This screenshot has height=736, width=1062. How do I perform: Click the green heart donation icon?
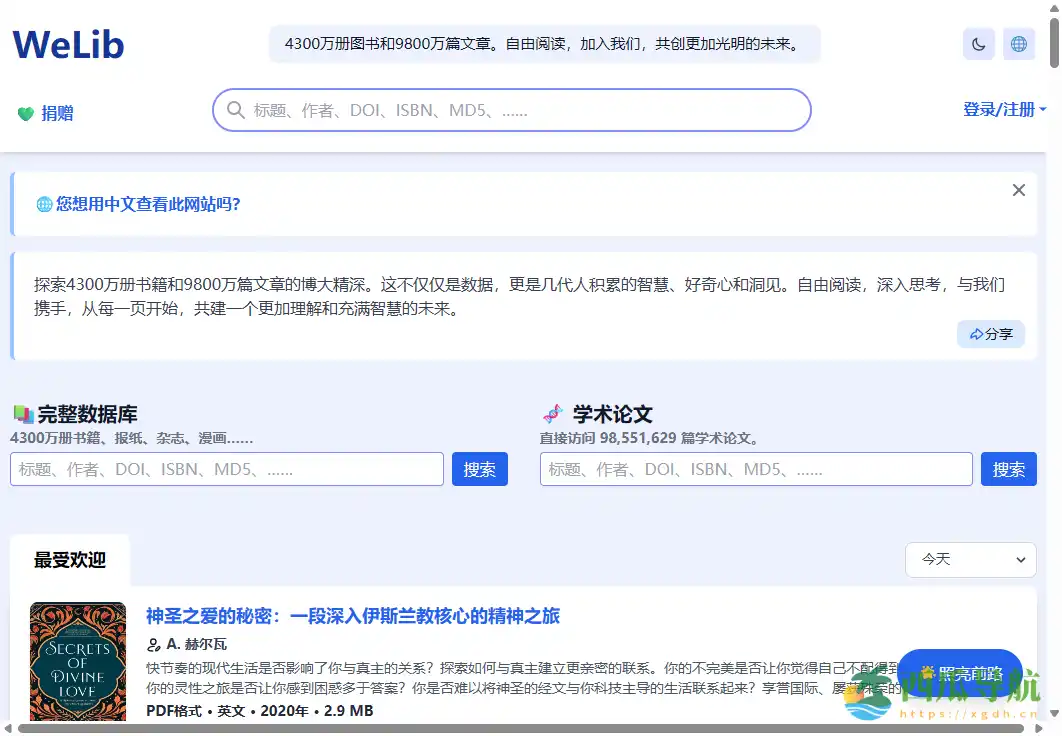24,113
